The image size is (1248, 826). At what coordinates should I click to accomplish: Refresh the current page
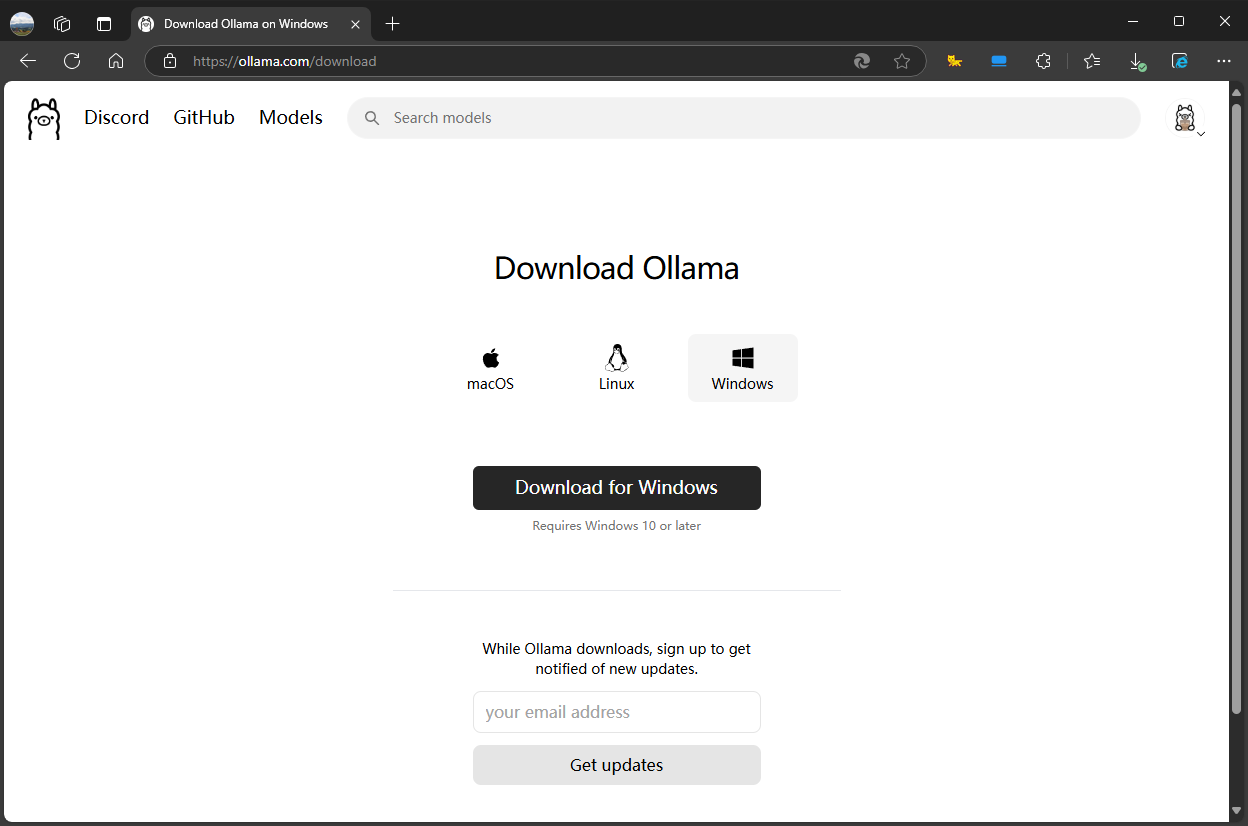72,61
